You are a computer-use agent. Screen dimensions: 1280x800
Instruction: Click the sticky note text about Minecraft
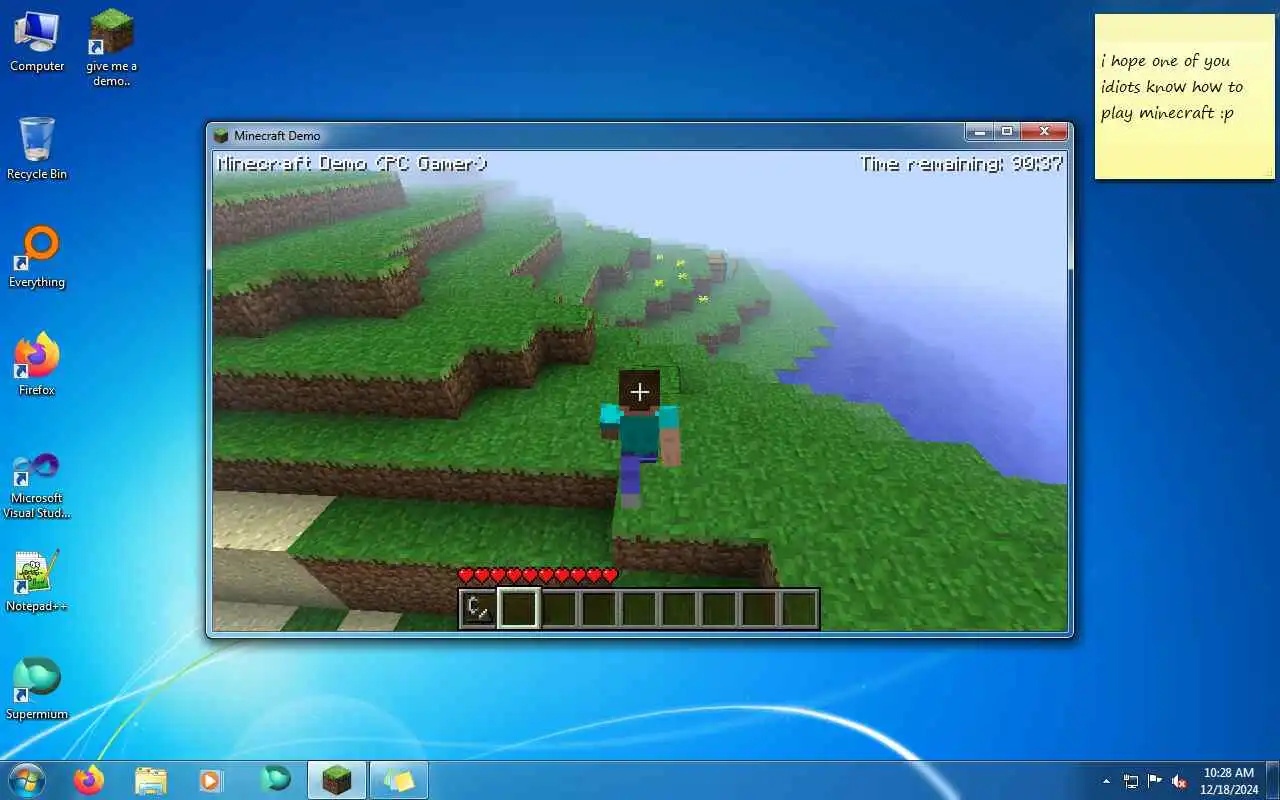pyautogui.click(x=1172, y=87)
